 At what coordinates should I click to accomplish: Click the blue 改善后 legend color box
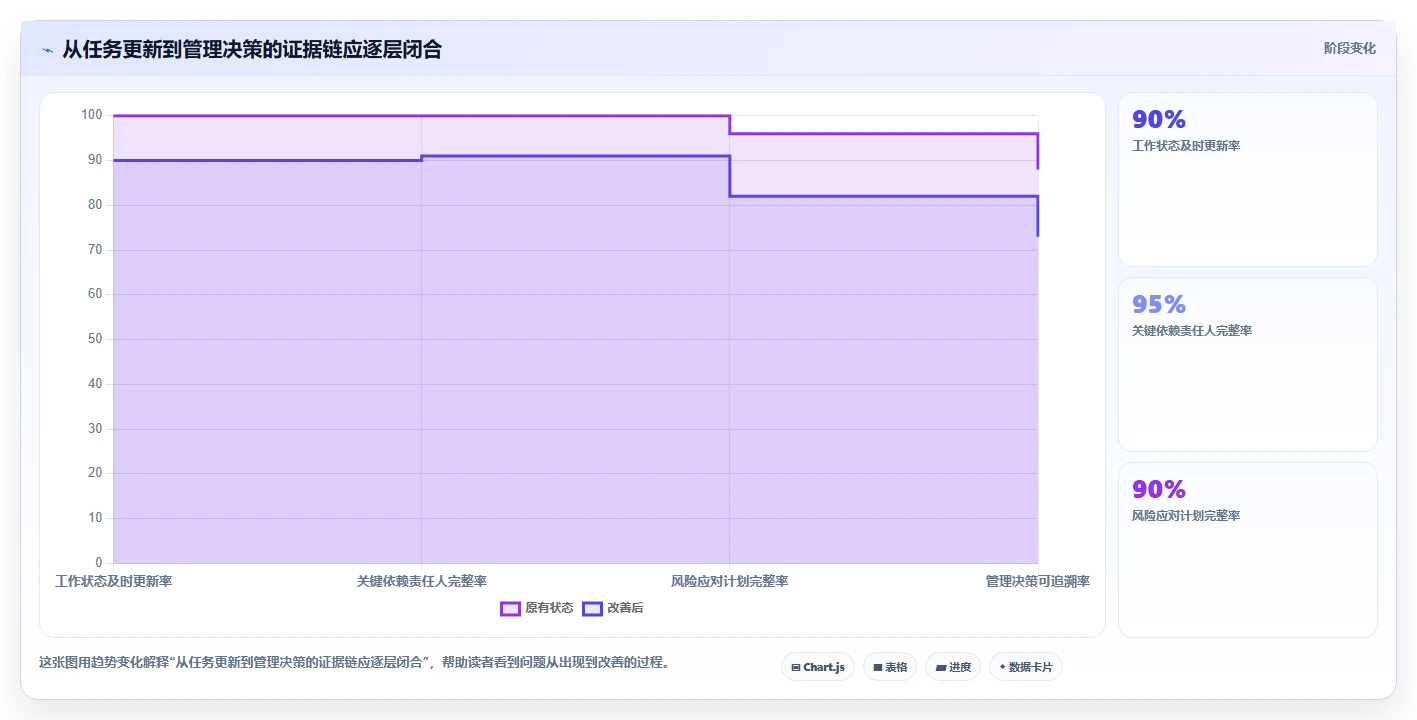click(592, 608)
